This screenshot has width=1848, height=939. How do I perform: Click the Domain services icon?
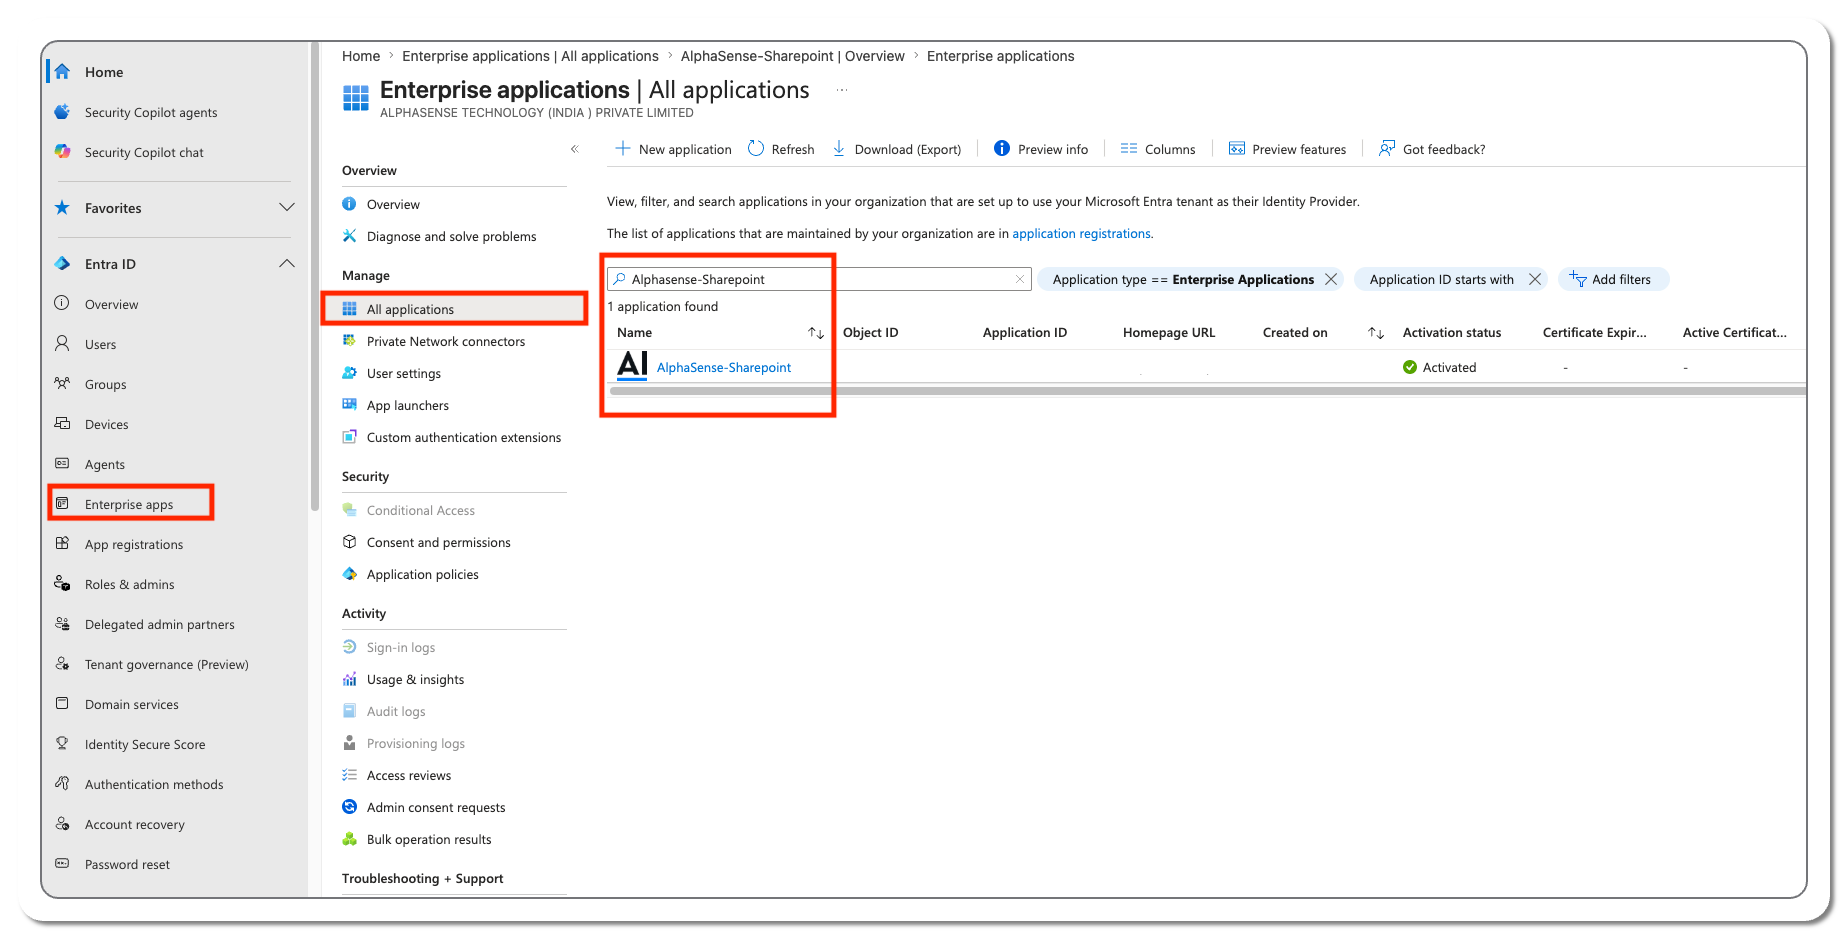point(62,704)
